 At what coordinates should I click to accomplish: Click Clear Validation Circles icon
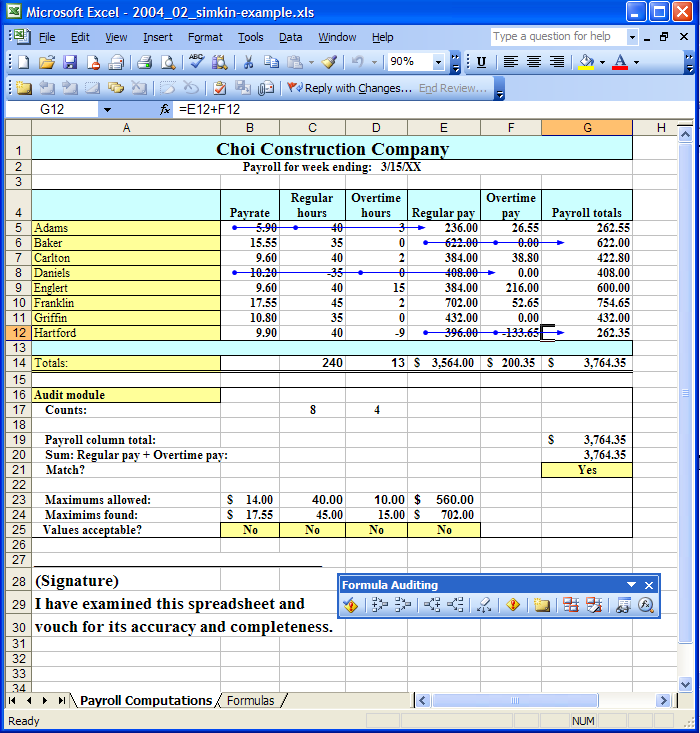pos(594,605)
